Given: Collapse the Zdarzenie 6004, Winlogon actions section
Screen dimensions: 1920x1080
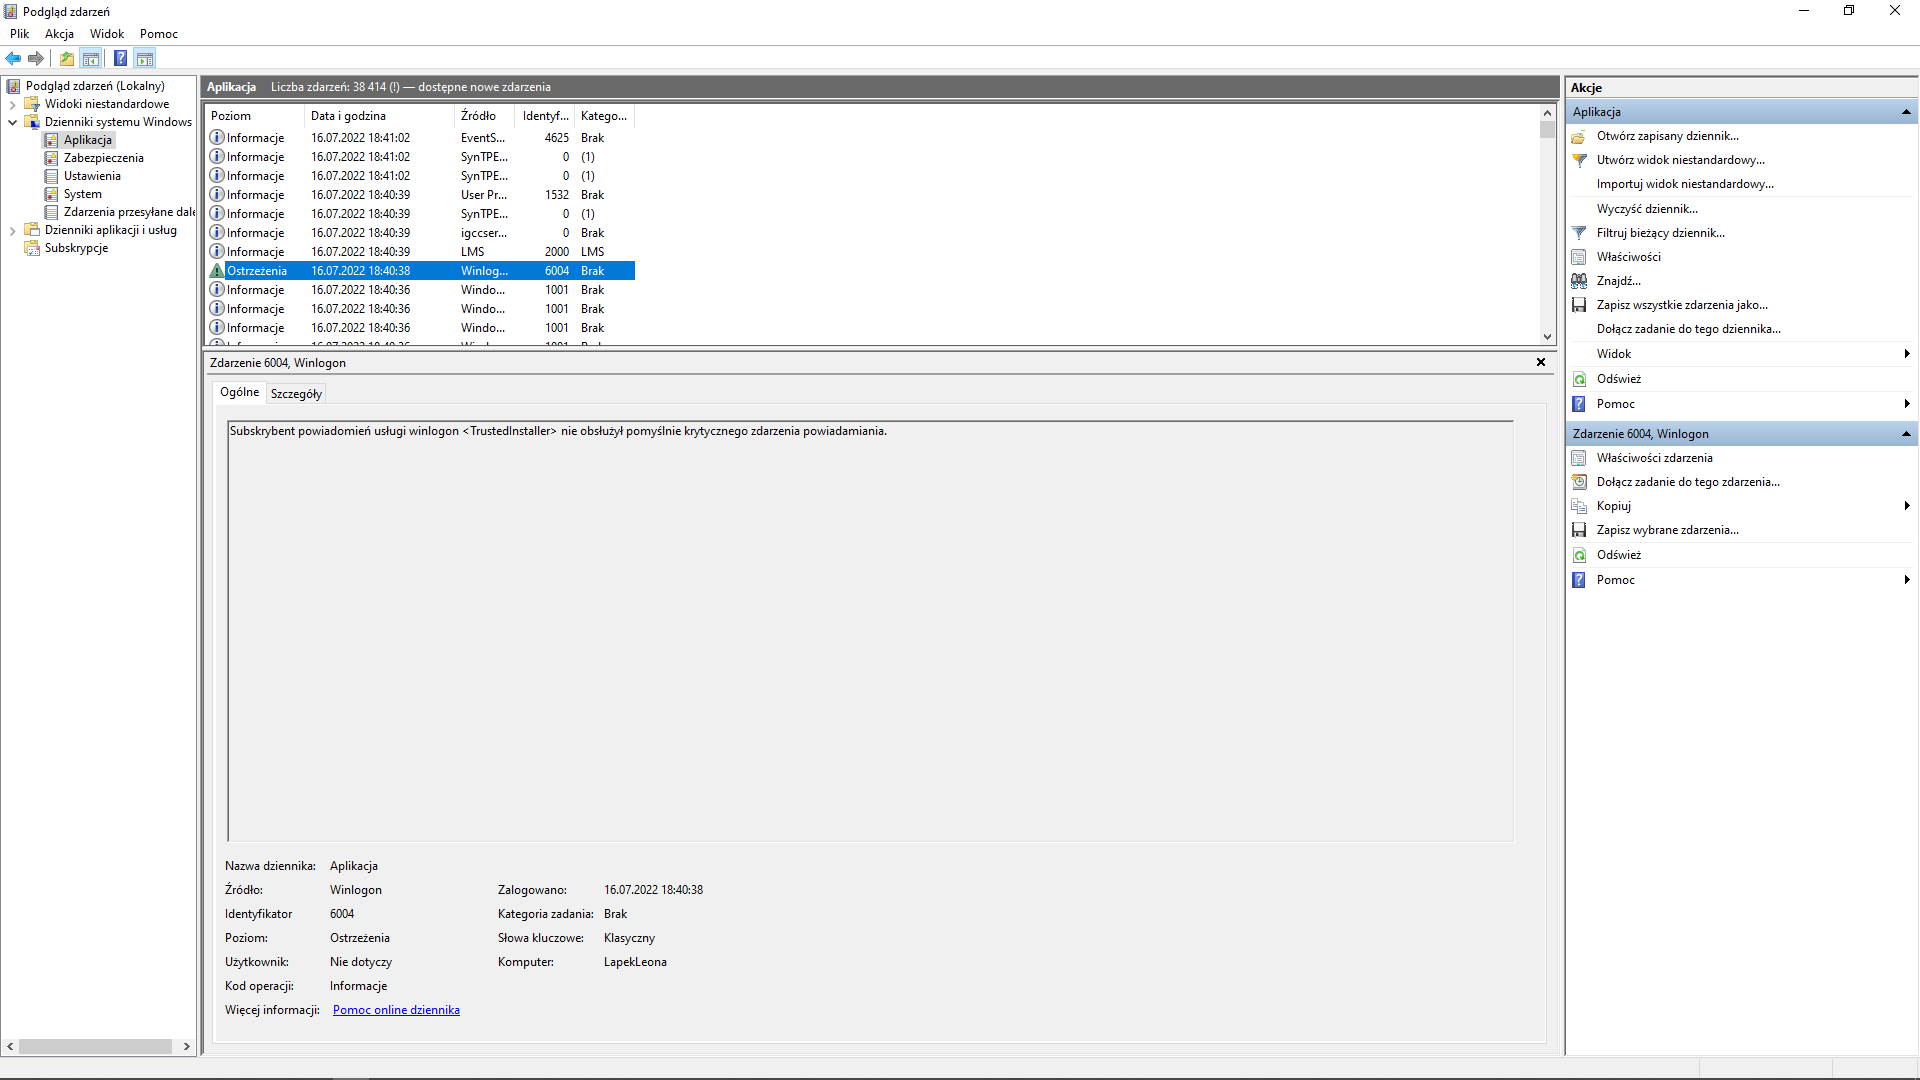Looking at the screenshot, I should (1906, 434).
